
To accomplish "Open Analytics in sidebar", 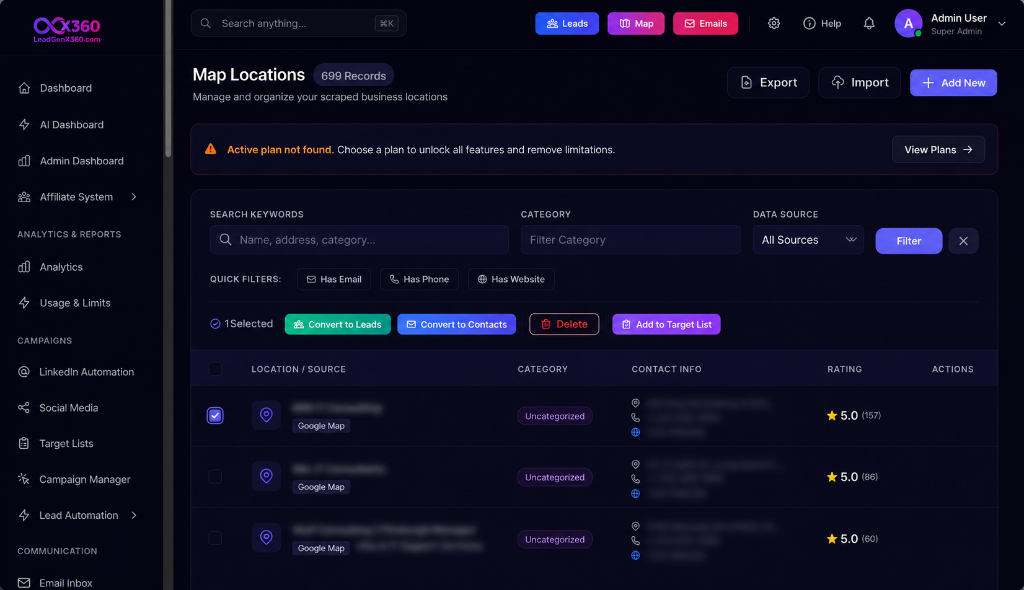I will [x=61, y=267].
